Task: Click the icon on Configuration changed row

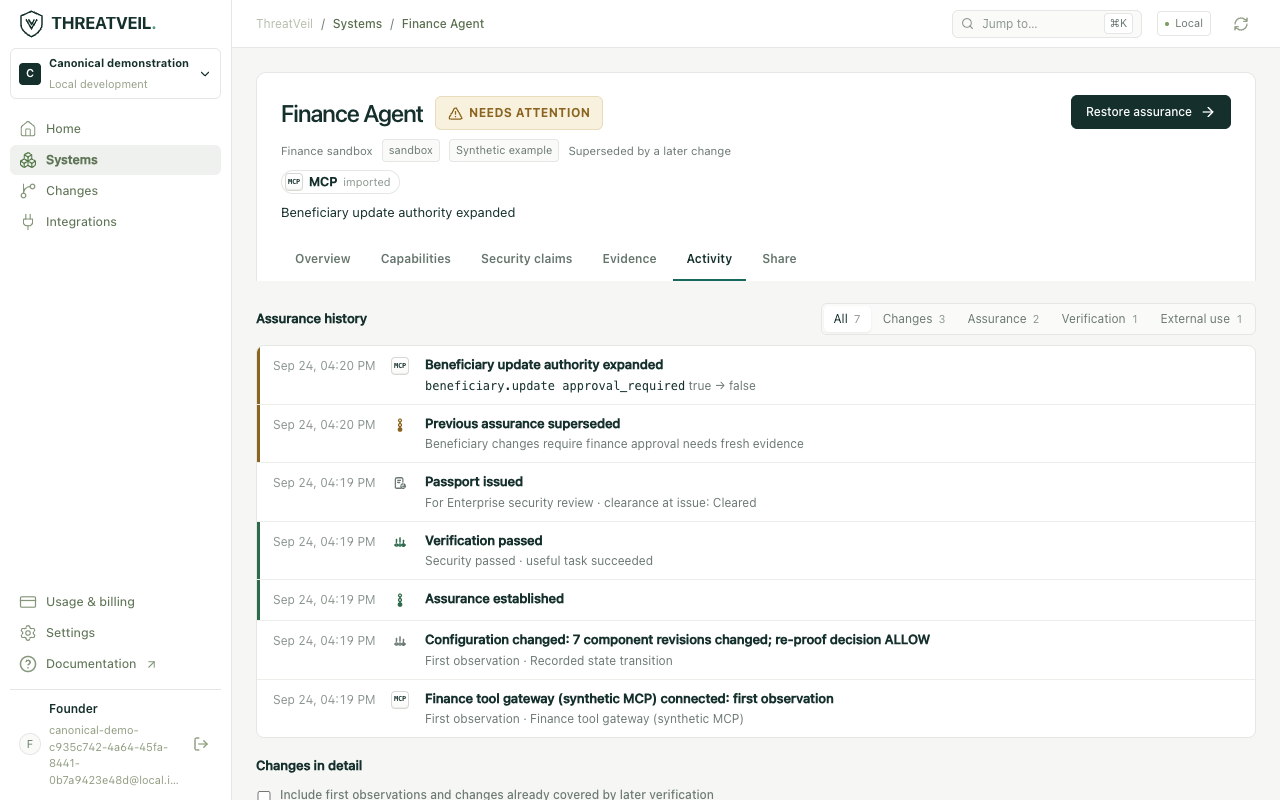Action: [400, 641]
